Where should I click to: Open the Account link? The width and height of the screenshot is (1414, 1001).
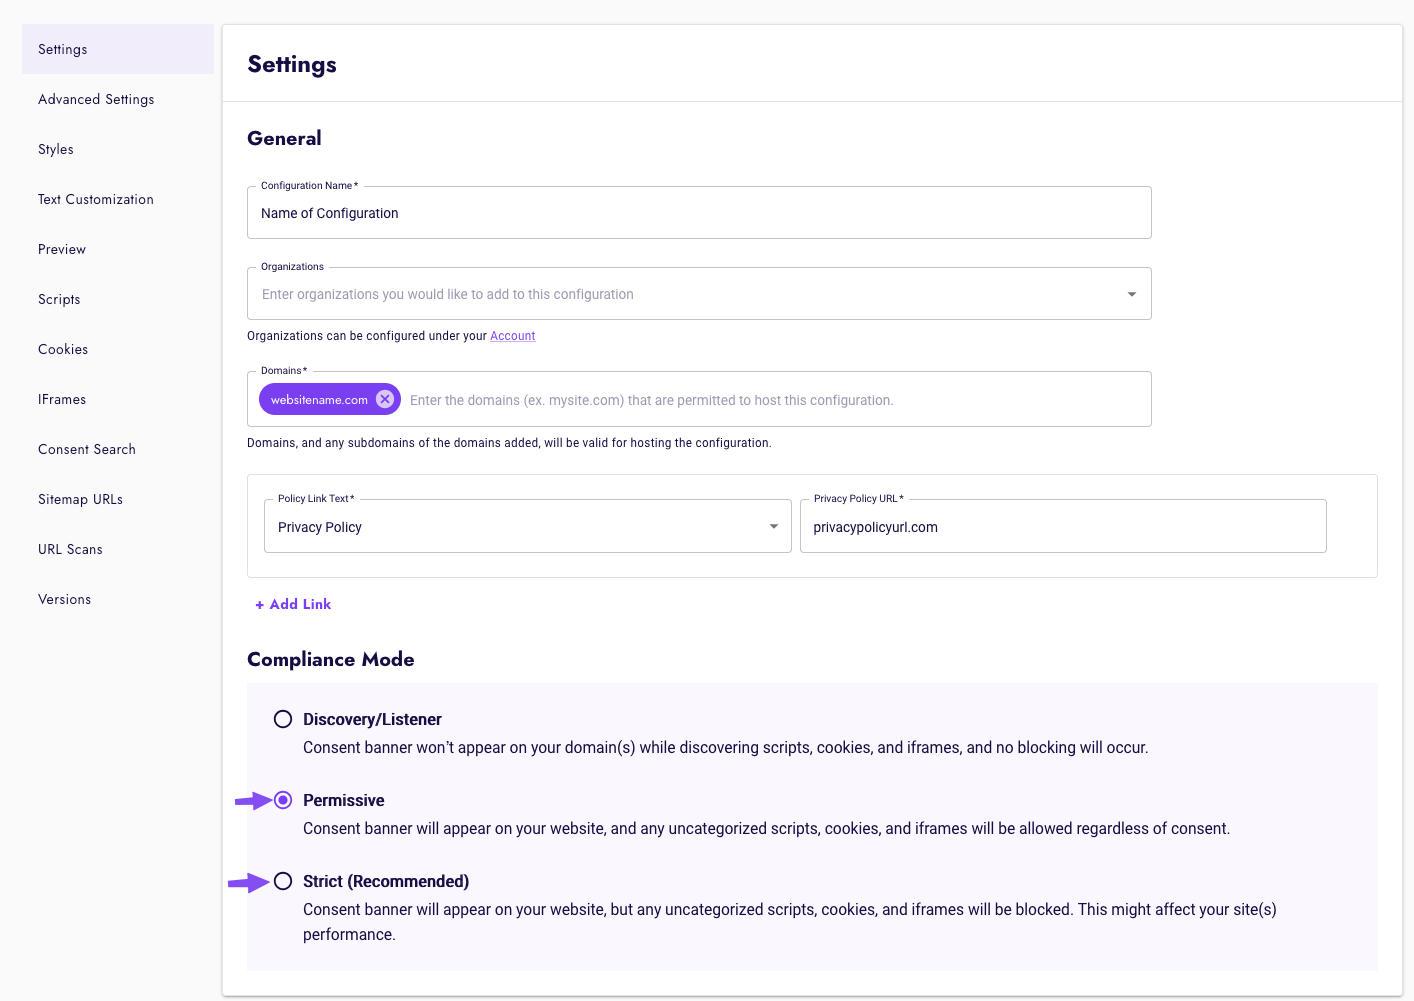[x=512, y=335]
